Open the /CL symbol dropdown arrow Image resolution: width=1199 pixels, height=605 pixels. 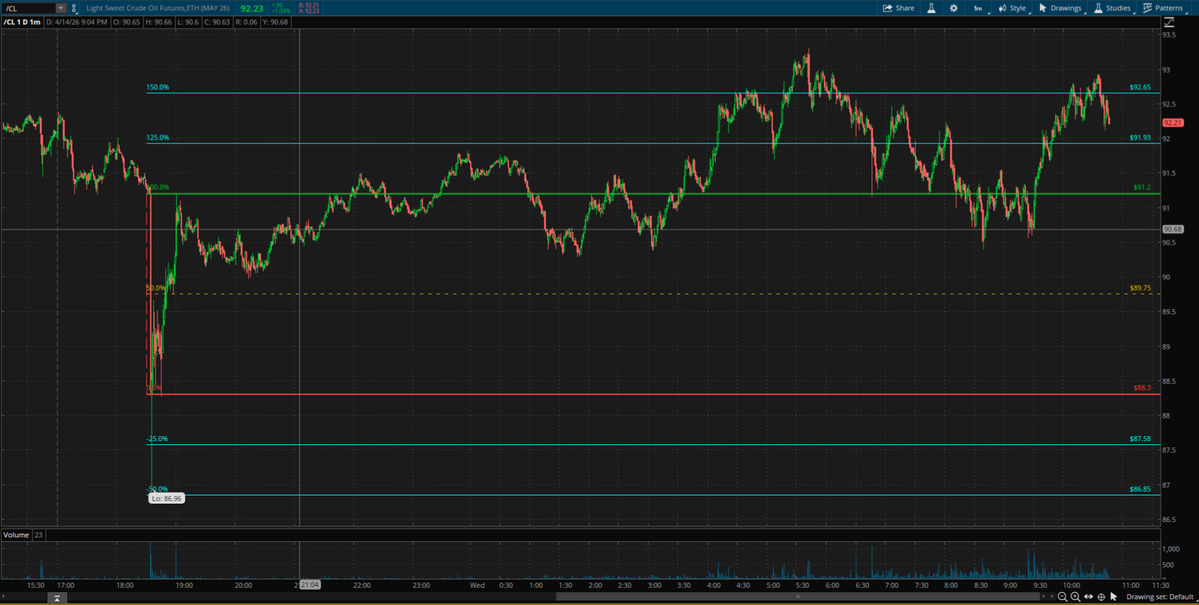[x=58, y=6]
